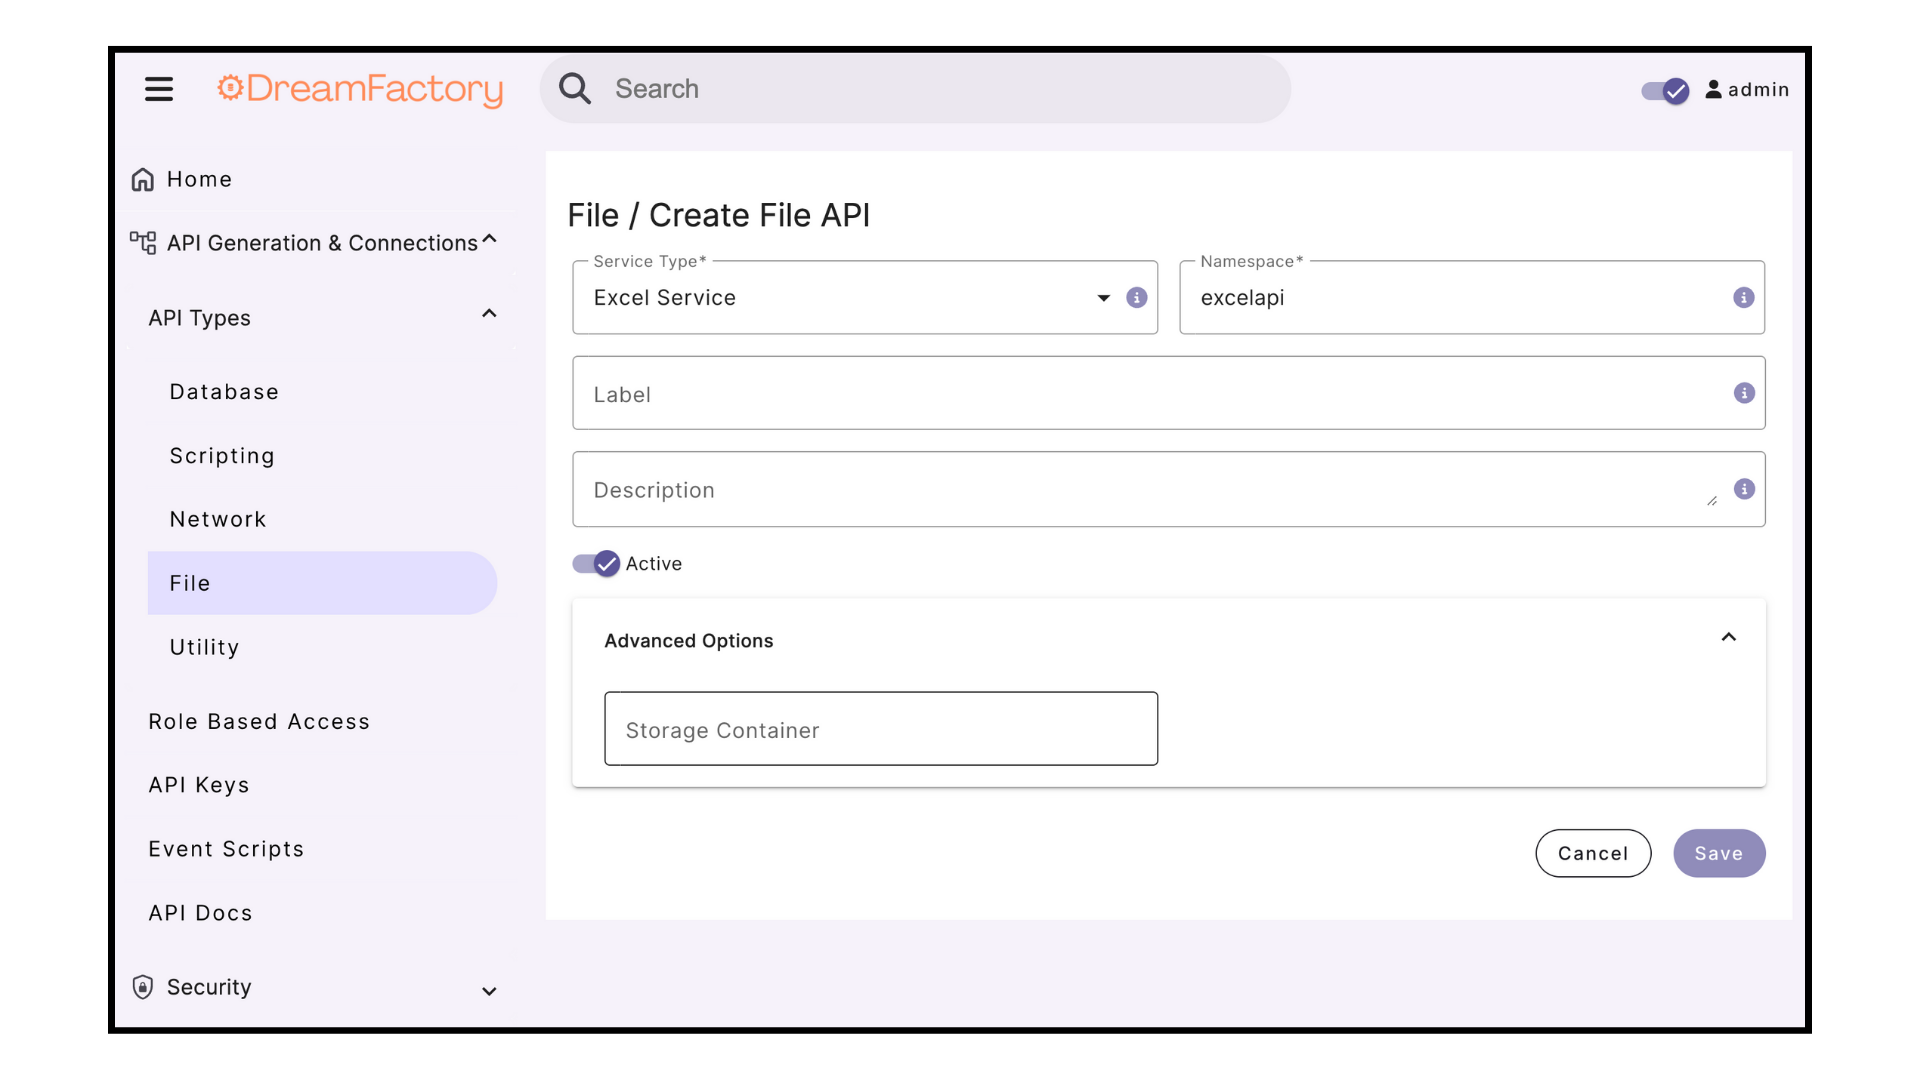The width and height of the screenshot is (1920, 1080).
Task: Click the search magnifier icon
Action: [575, 88]
